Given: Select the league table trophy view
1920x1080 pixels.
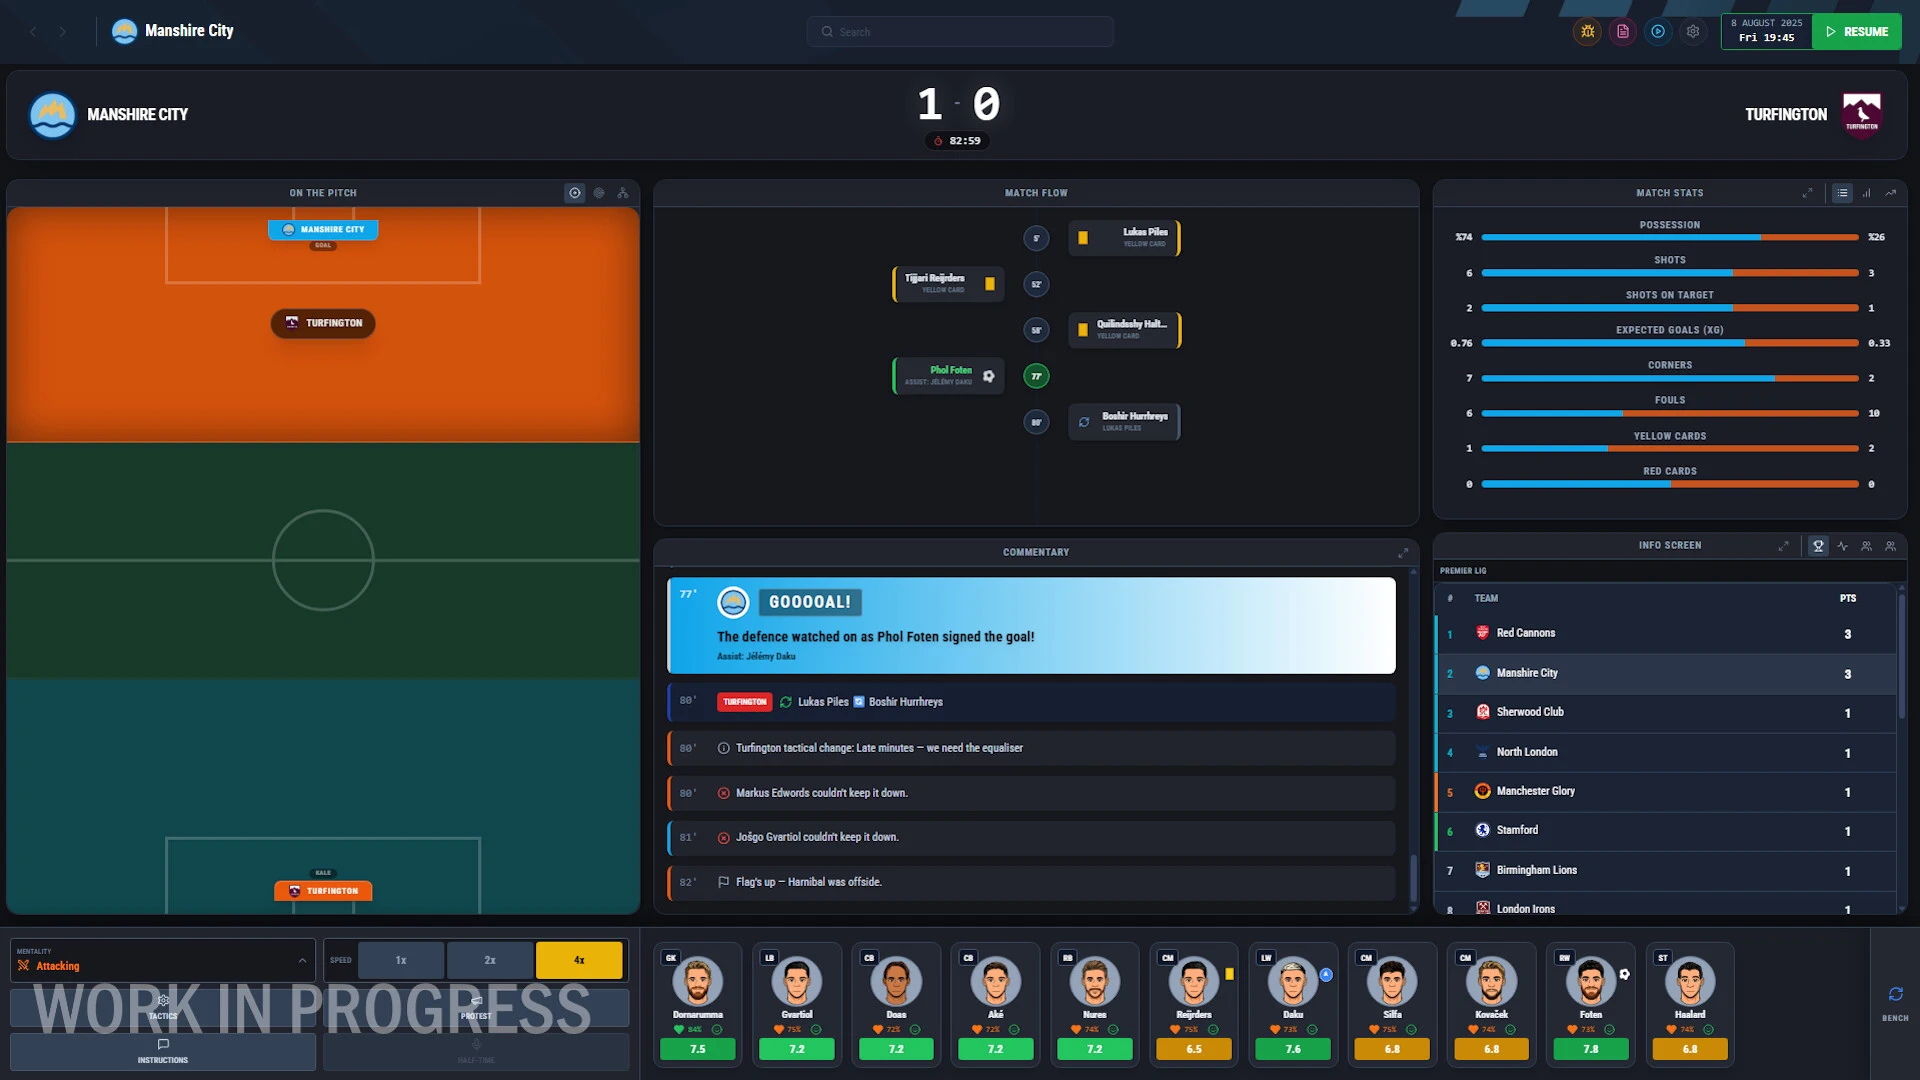Looking at the screenshot, I should [x=1818, y=546].
